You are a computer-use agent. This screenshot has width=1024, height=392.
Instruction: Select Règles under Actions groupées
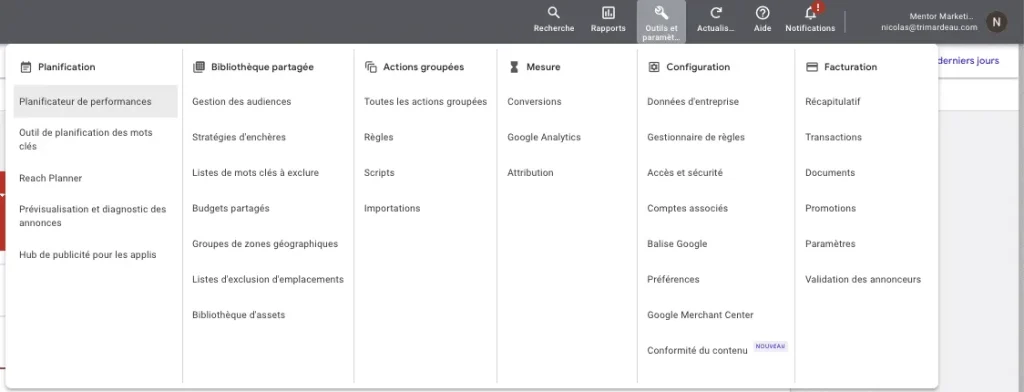(379, 137)
